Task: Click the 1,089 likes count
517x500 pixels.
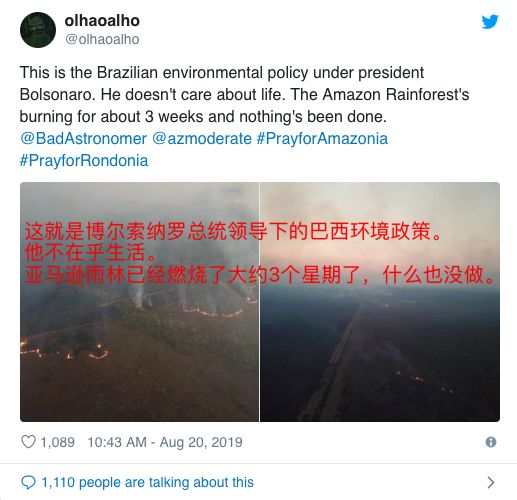Action: click(x=57, y=442)
